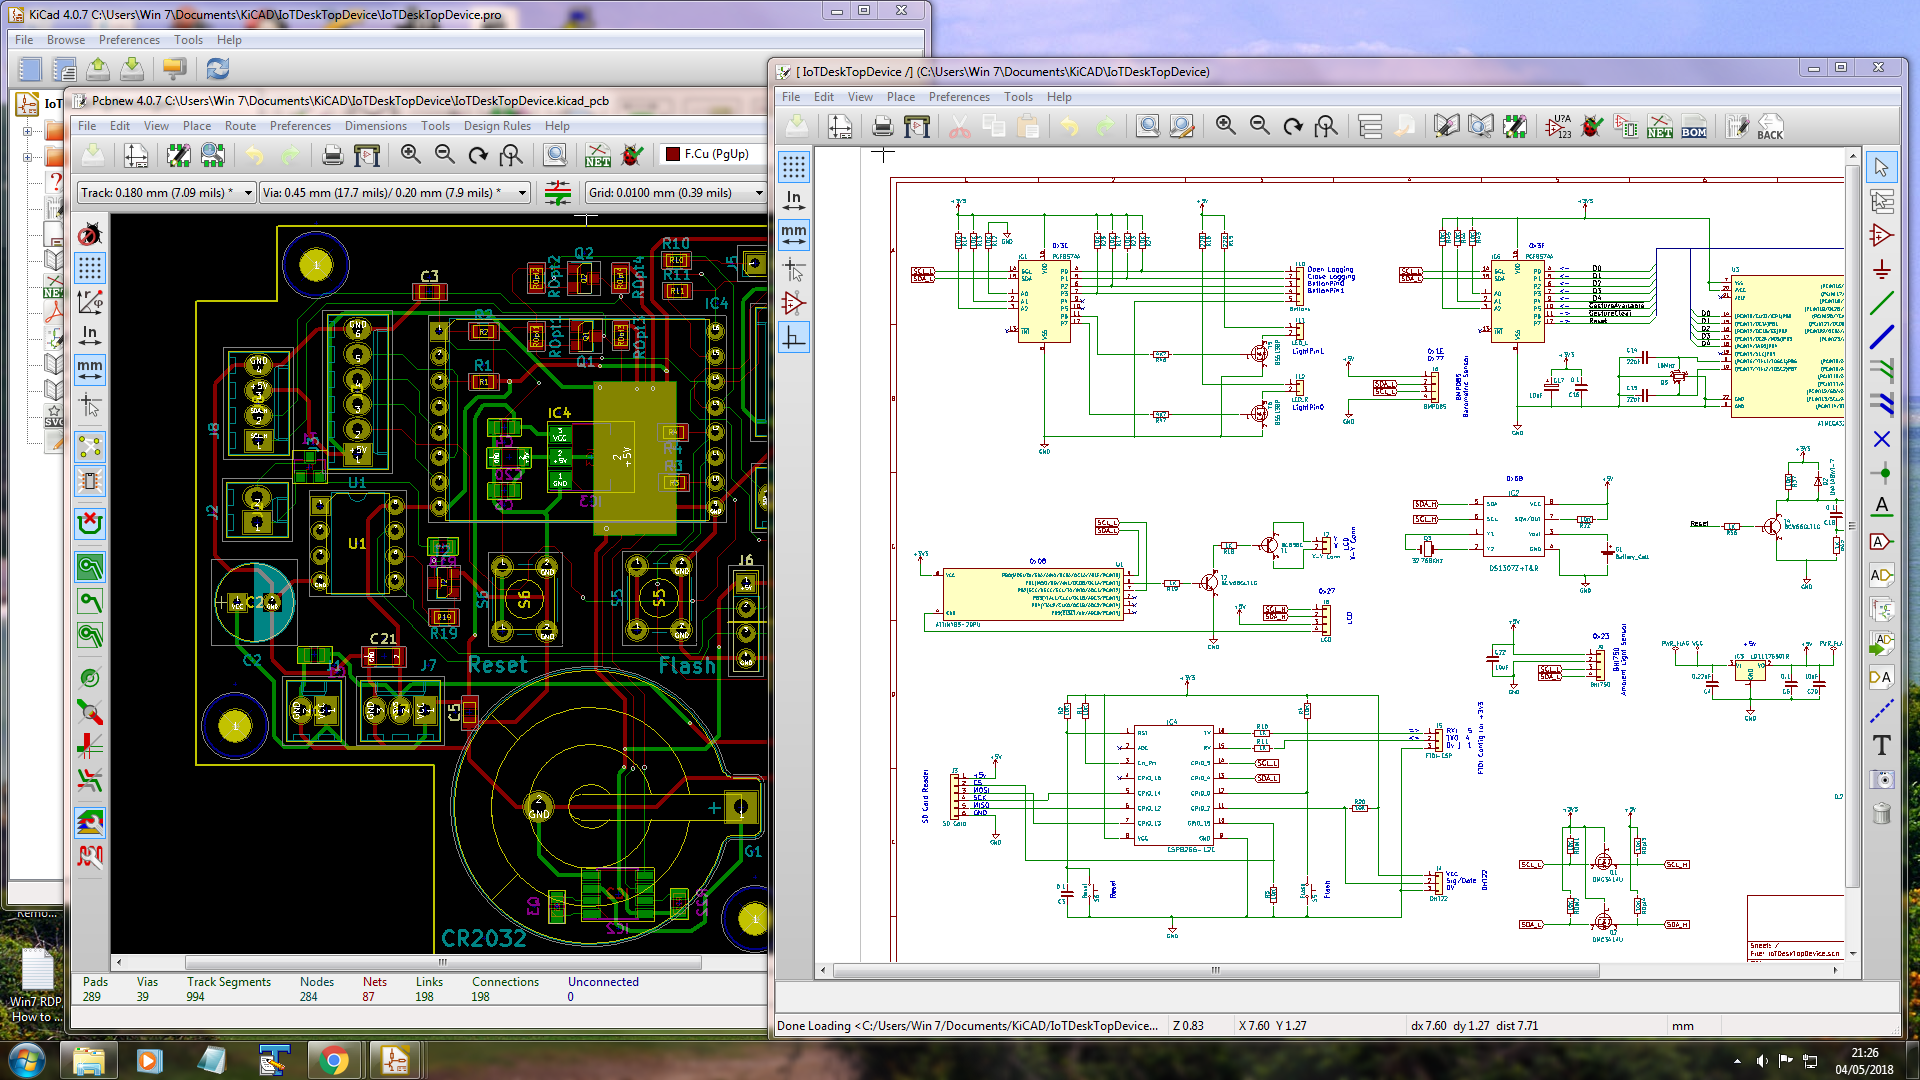Image resolution: width=1920 pixels, height=1080 pixels.
Task: Run electrical rules check in Eeschema
Action: tap(1592, 126)
